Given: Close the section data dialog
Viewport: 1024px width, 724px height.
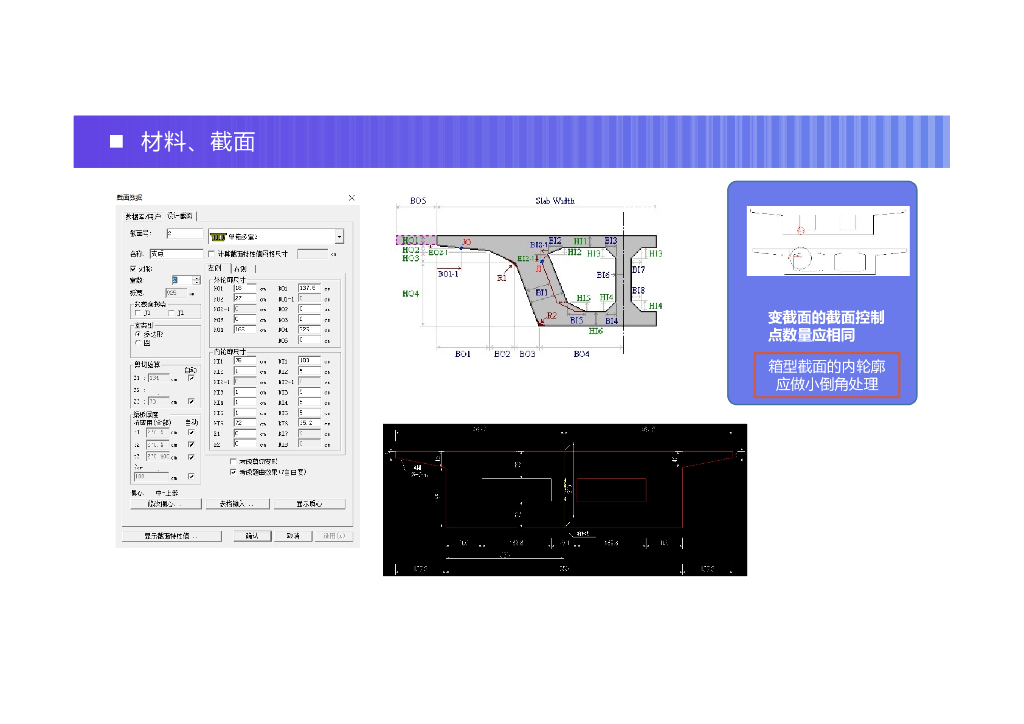Looking at the screenshot, I should point(352,198).
